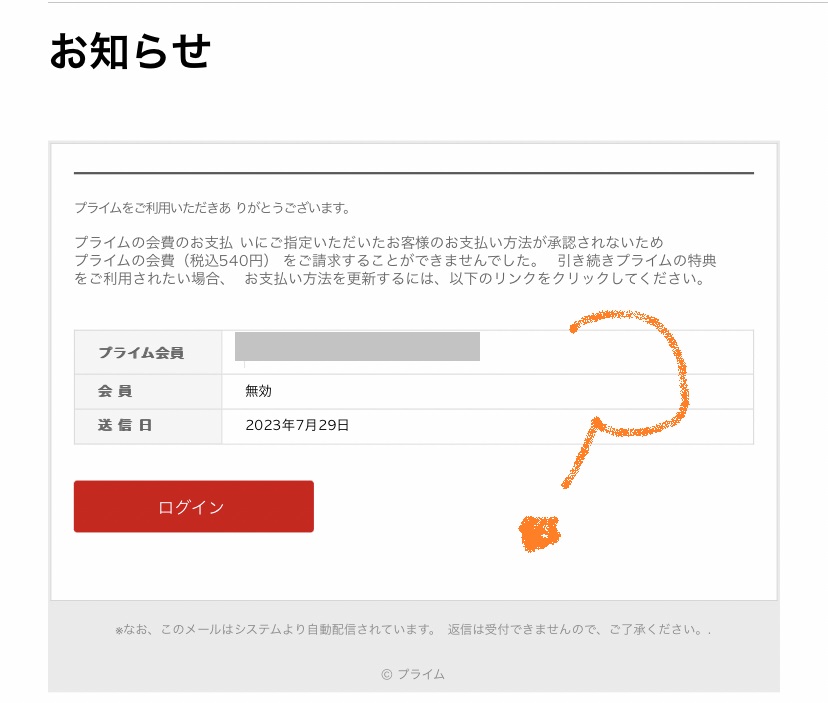Click the text 引き続きプライムの特典
This screenshot has width=828, height=703.
[x=636, y=261]
